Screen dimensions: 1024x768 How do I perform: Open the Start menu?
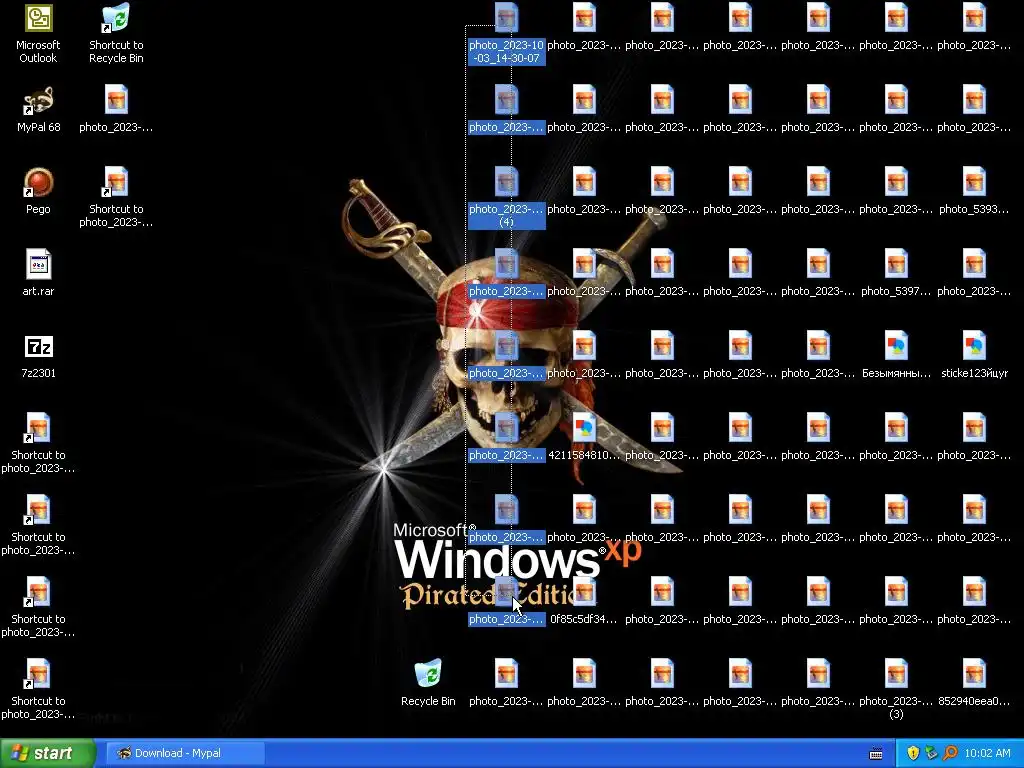[x=48, y=753]
